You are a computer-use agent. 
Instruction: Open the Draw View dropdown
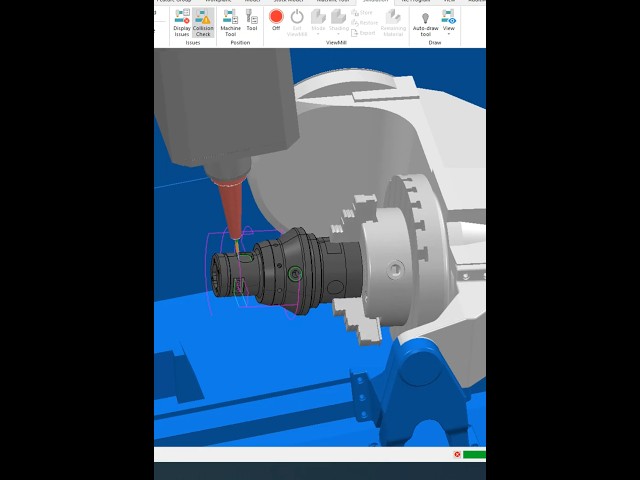tap(449, 22)
